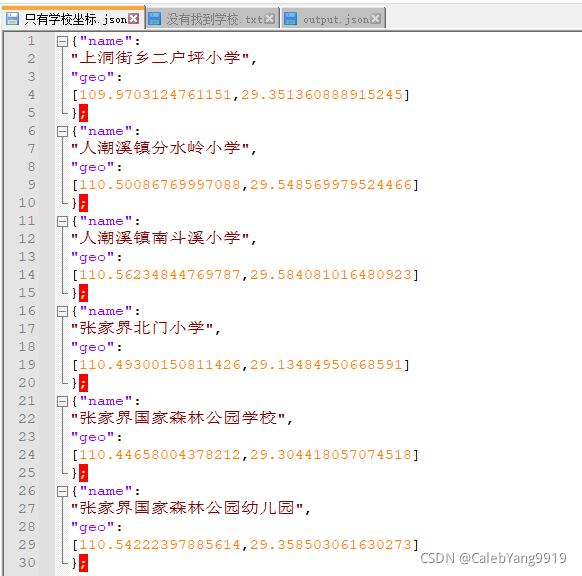The width and height of the screenshot is (582, 576).
Task: Open the output.json tab
Action: (333, 19)
